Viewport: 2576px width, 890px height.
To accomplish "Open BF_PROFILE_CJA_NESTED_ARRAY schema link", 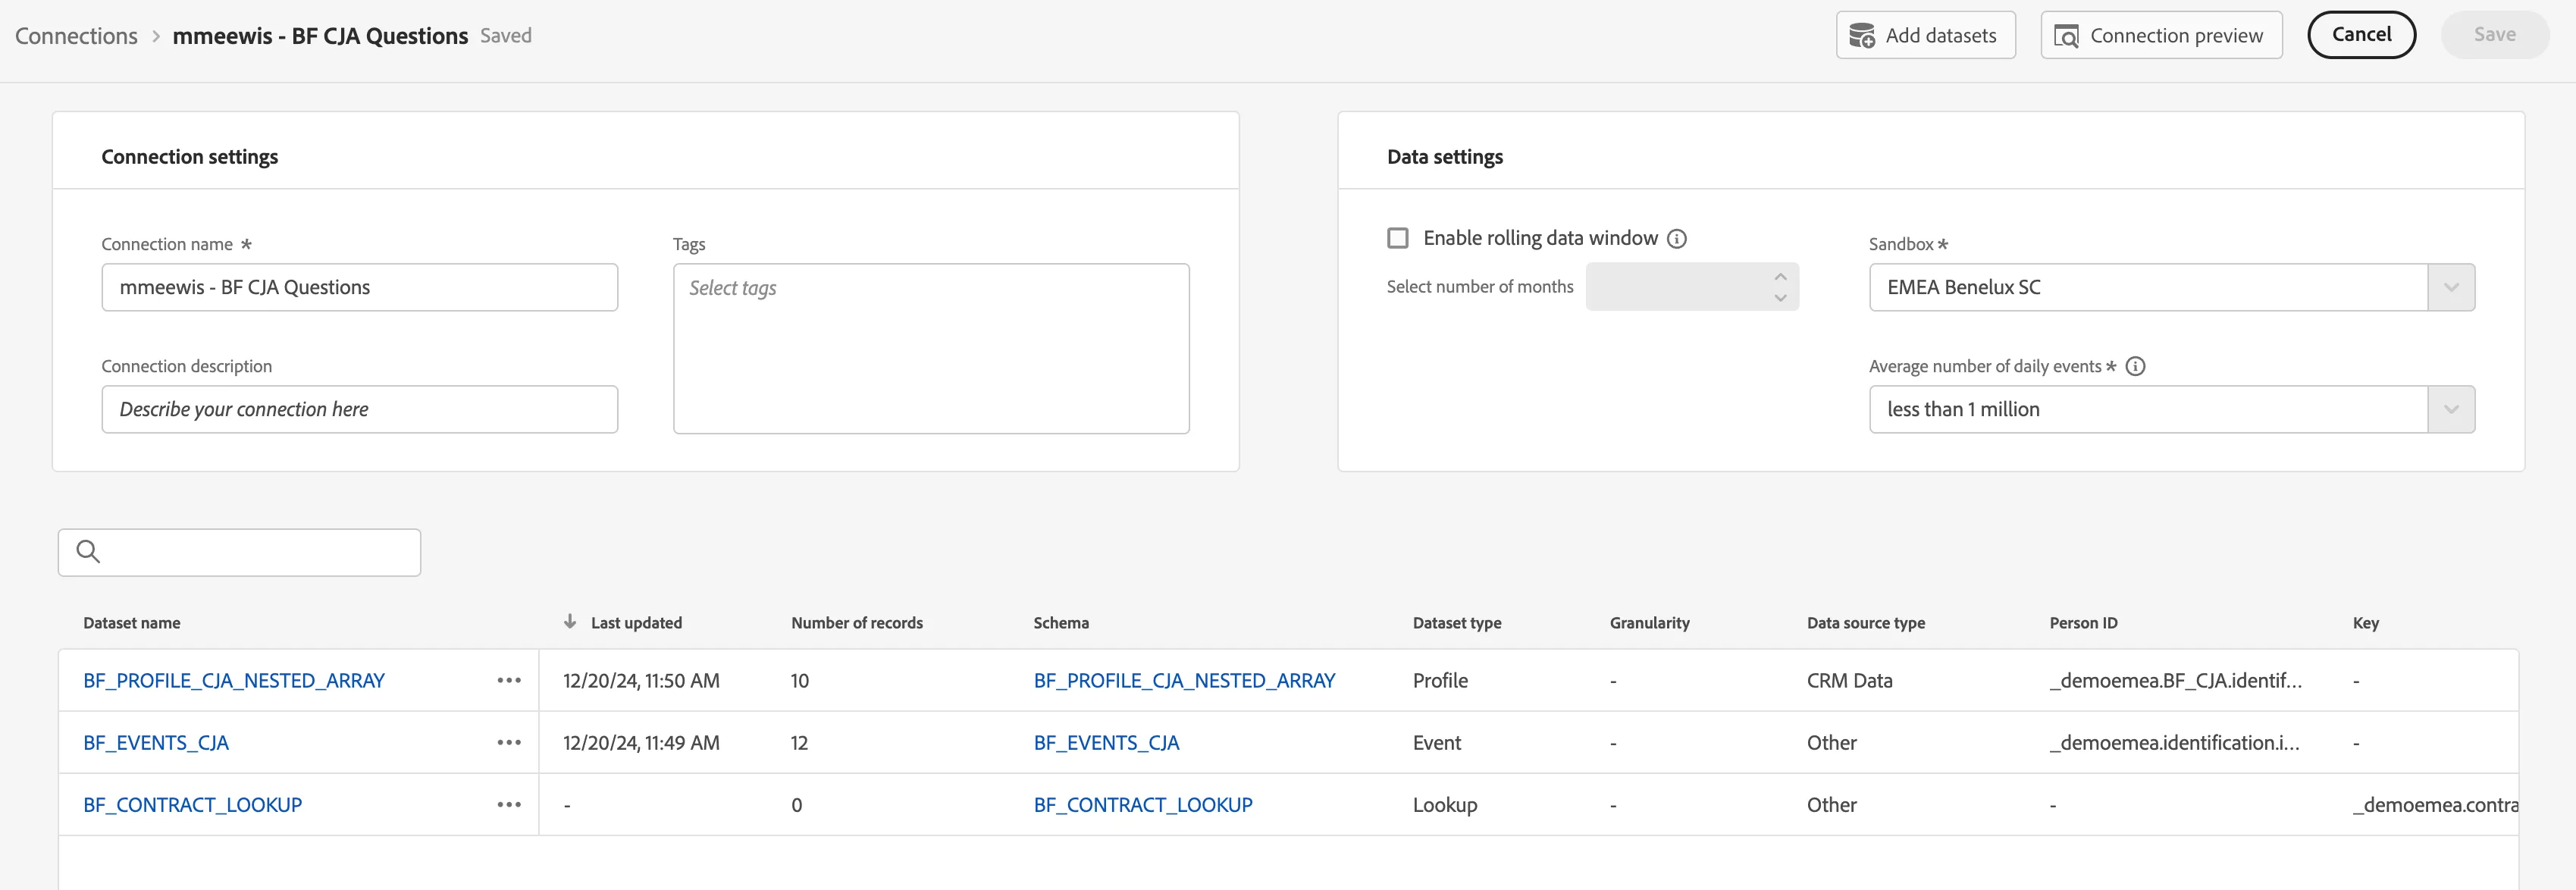I will [x=1184, y=680].
